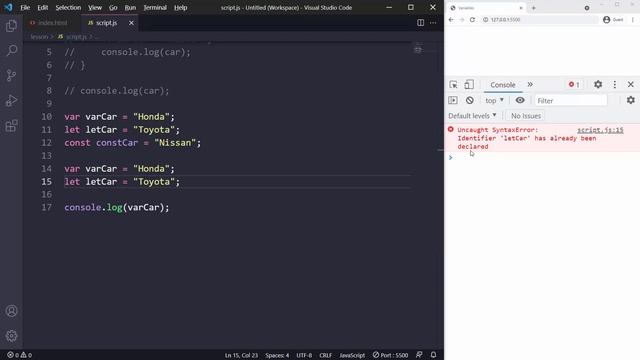Split the editor to the right
This screenshot has height=360, width=640.
[420, 23]
